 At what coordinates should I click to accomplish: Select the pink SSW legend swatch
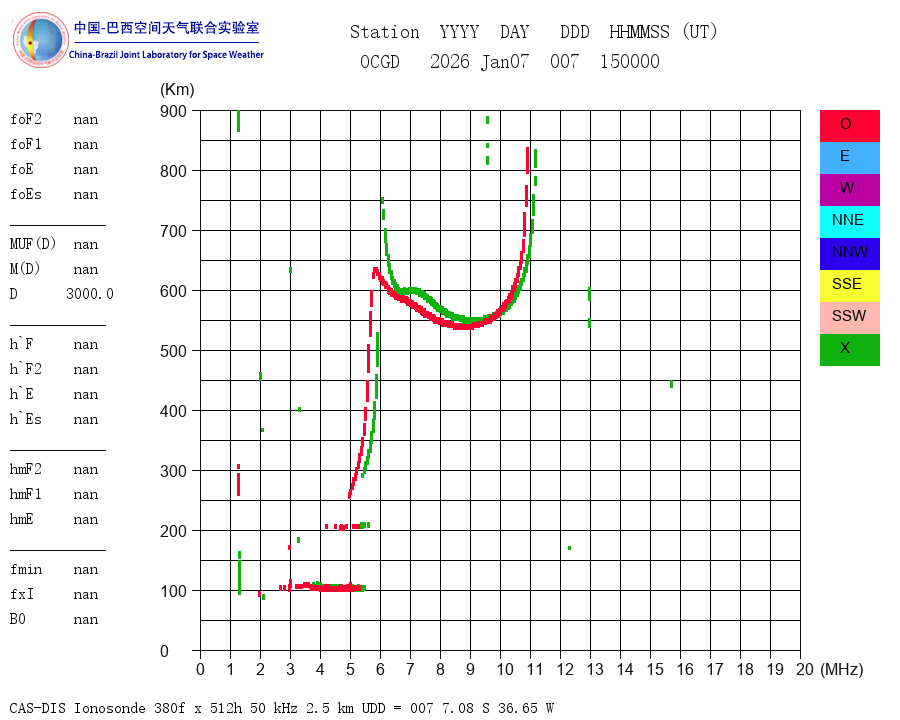pyautogui.click(x=849, y=318)
